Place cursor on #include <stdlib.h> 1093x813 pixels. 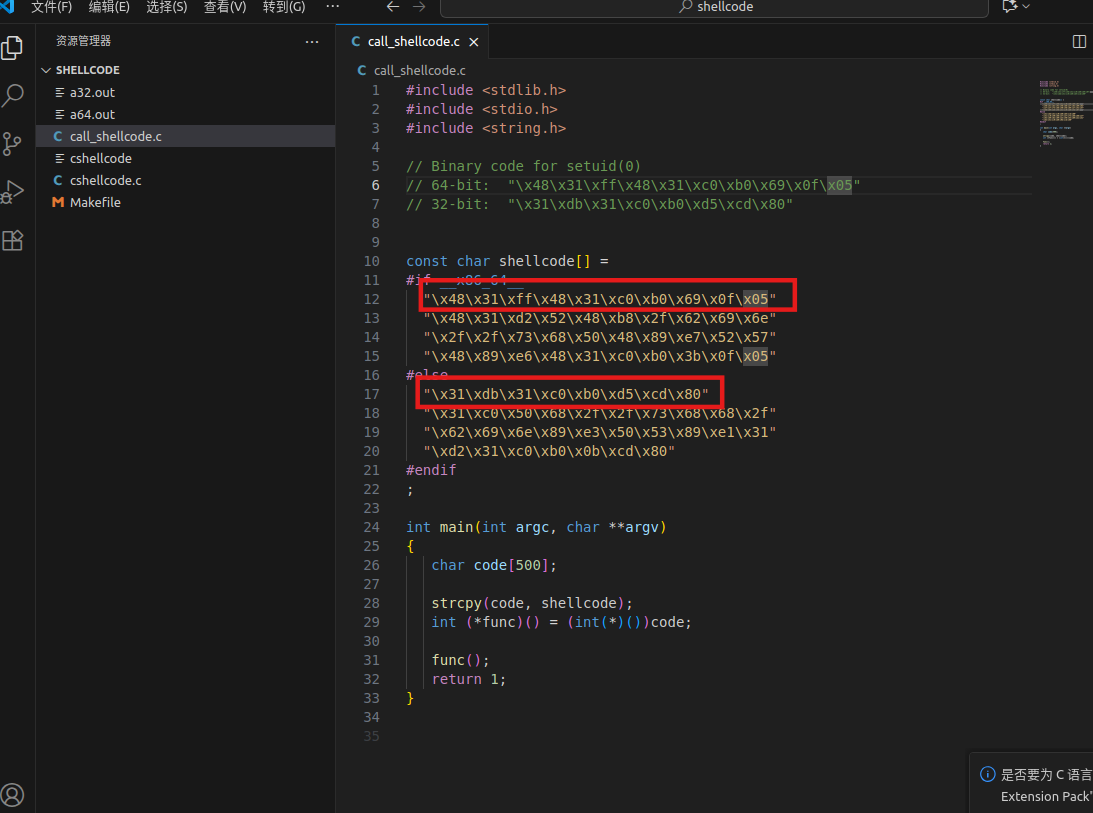[x=486, y=90]
